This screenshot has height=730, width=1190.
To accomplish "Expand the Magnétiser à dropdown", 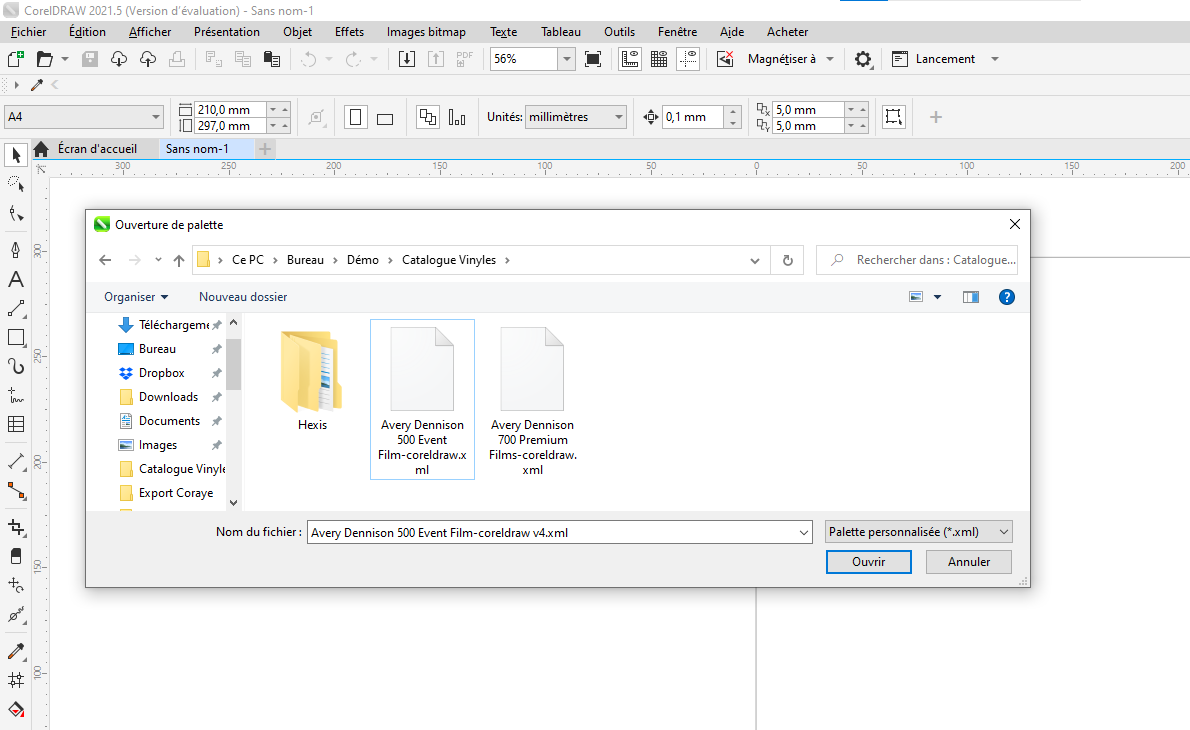I will coord(830,59).
